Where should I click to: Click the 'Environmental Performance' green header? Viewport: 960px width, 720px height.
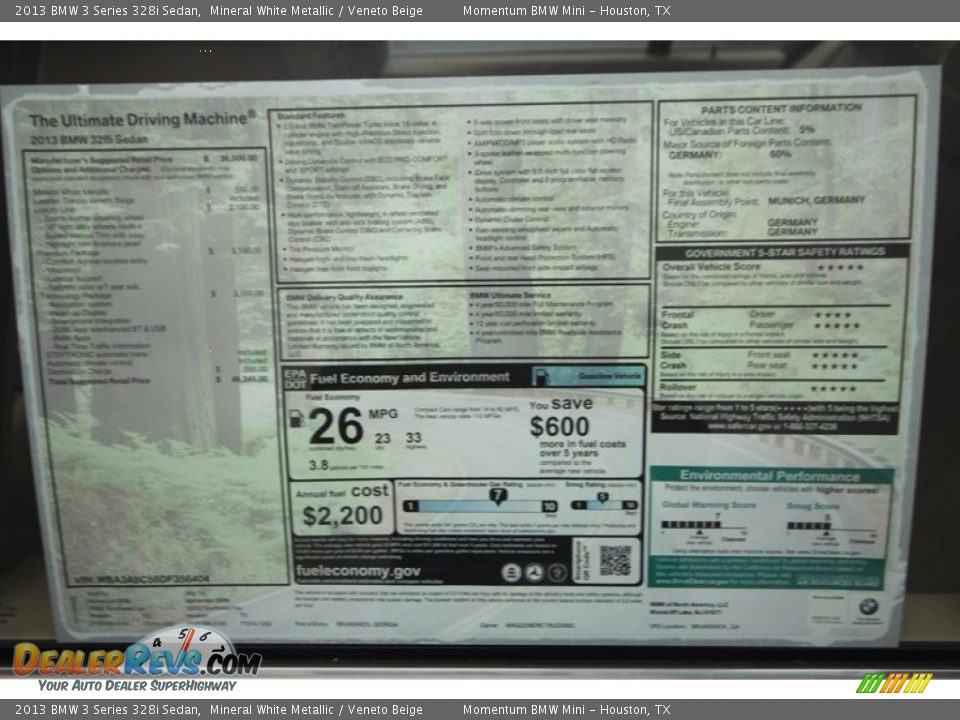pos(770,476)
